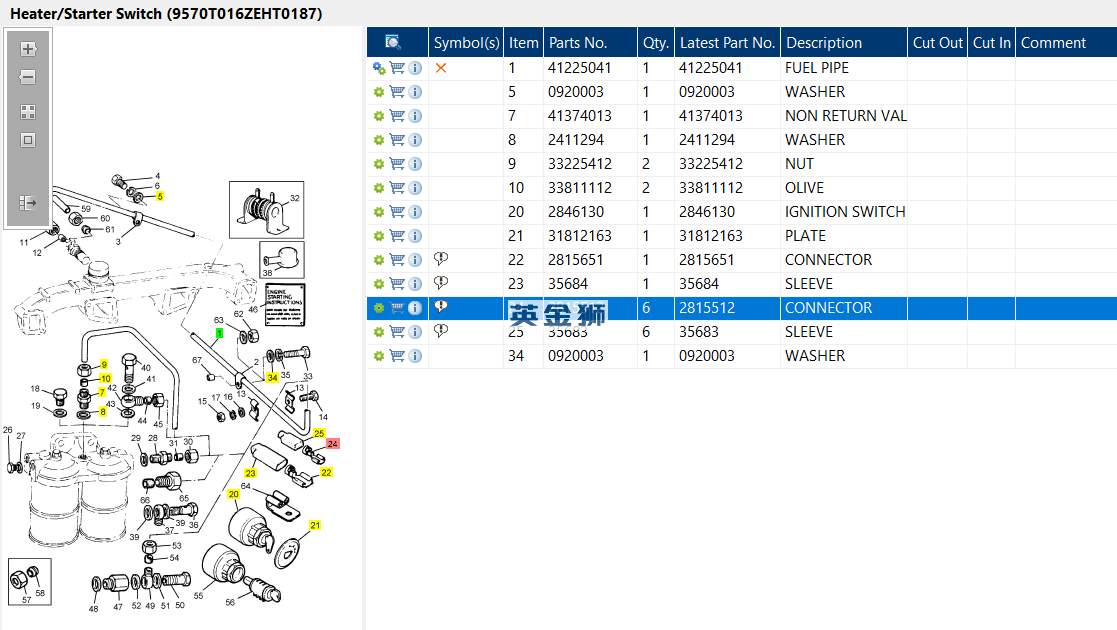Image resolution: width=1117 pixels, height=630 pixels.
Task: Click gear icon for FUEL PIPE
Action: 379,68
